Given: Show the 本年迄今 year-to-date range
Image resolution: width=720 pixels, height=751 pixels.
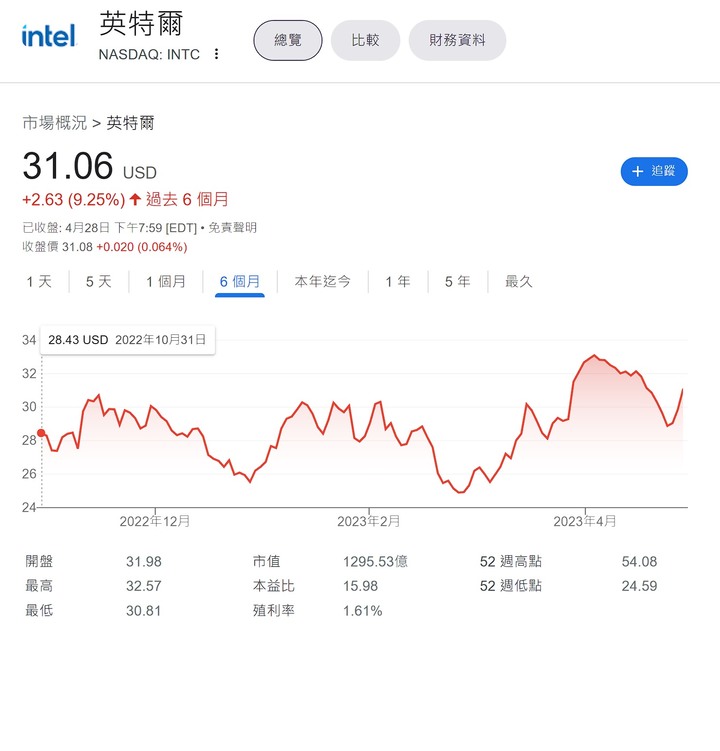Looking at the screenshot, I should coord(322,281).
